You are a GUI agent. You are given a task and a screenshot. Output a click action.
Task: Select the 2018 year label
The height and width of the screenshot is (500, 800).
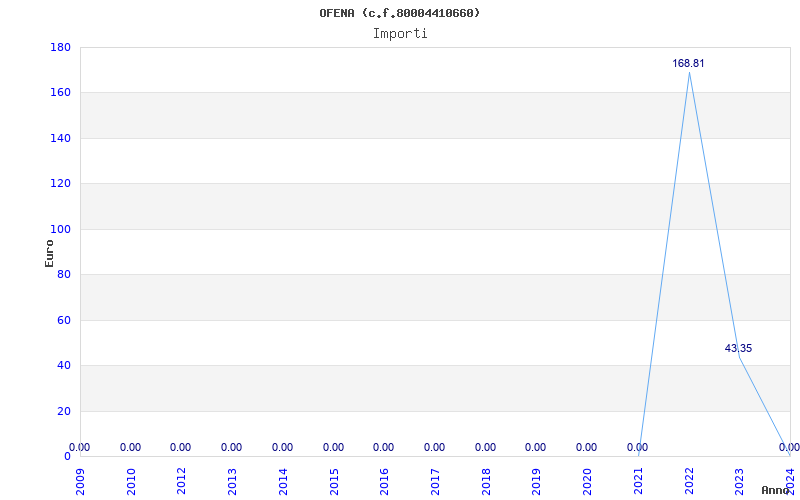pos(486,481)
